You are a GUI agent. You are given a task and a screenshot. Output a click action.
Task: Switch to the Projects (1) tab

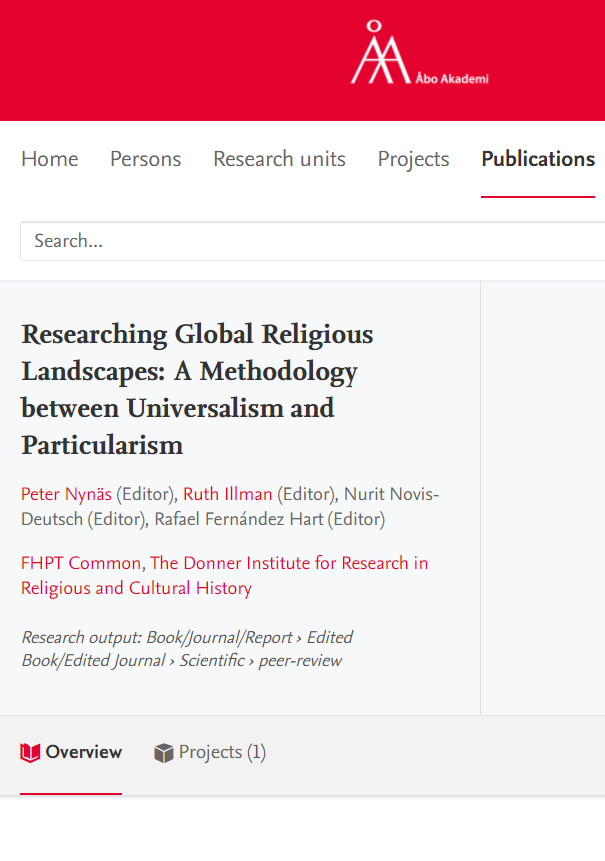pos(222,752)
